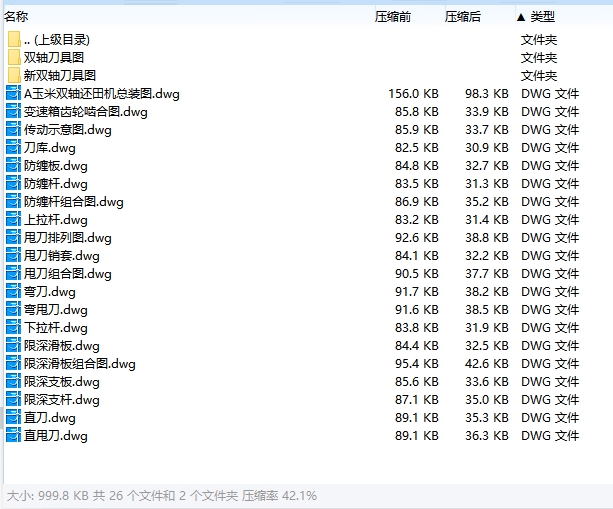
Task: Select the 防缠杆.dwg file icon
Action: coord(13,183)
